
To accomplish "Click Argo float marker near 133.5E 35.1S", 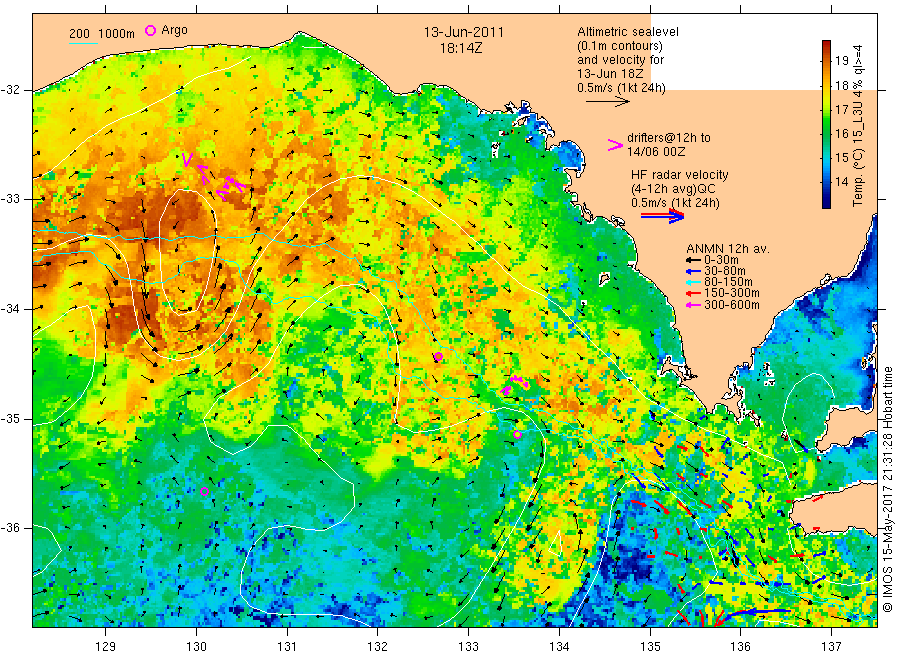I will (517, 434).
